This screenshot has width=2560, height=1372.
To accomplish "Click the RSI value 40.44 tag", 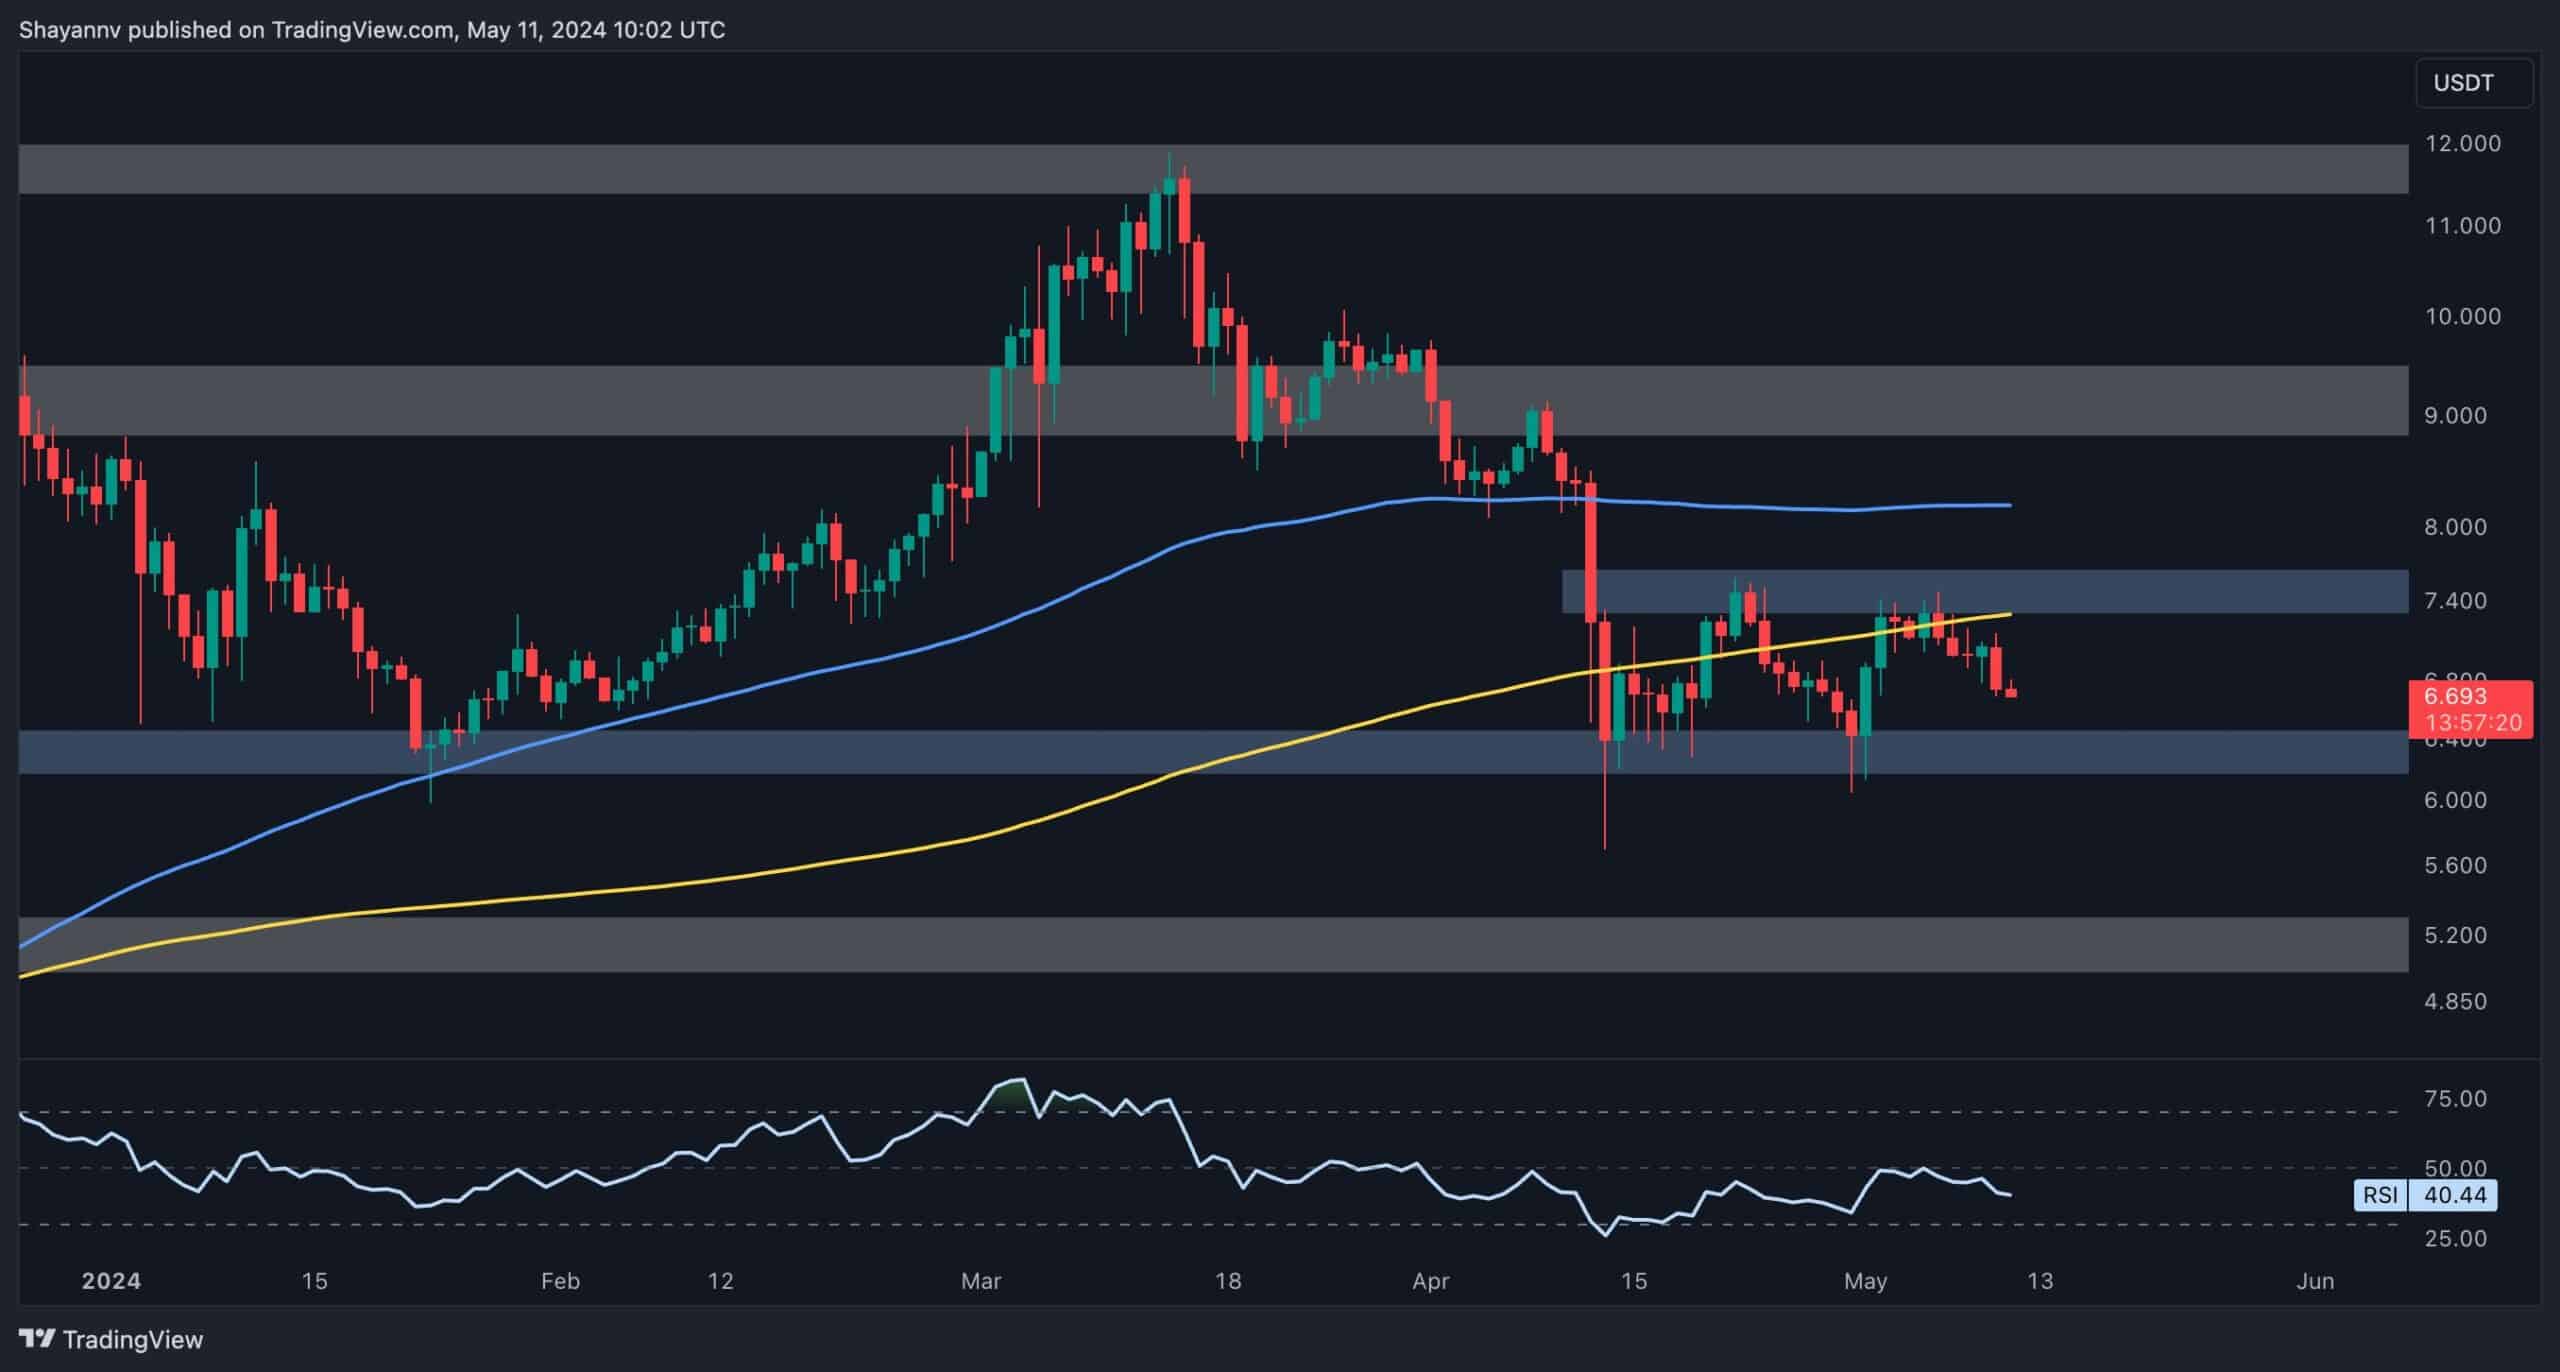I will 2454,1195.
